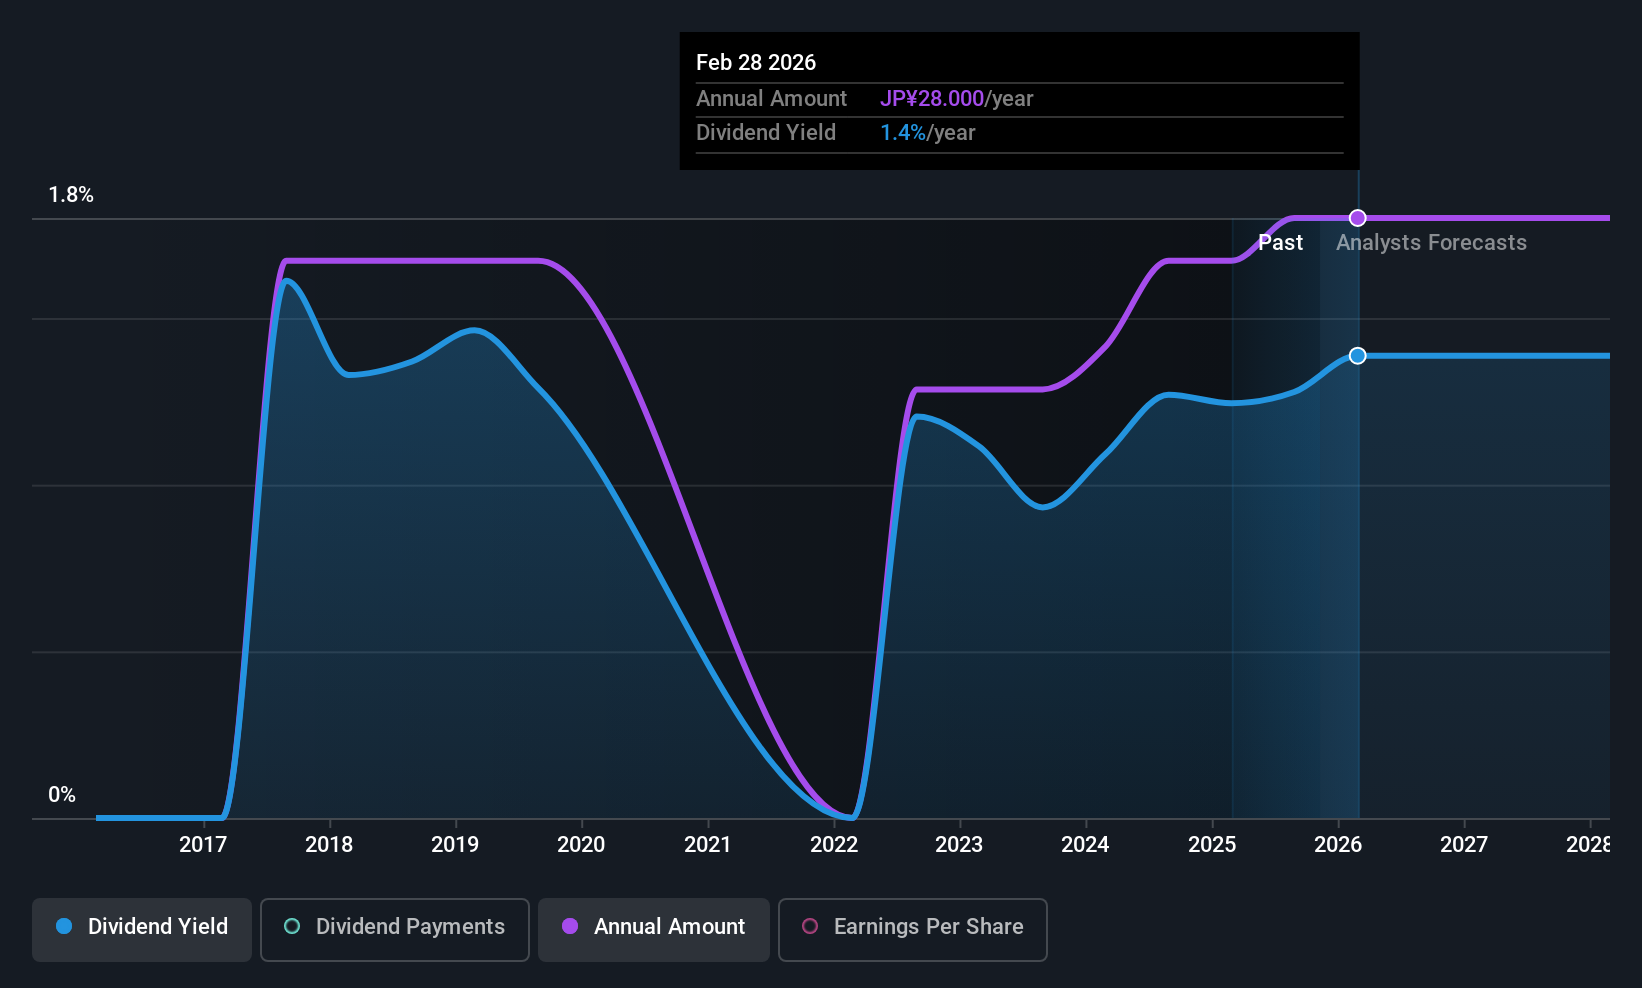Click the 2022 x-axis label
This screenshot has height=988, width=1642.
point(834,844)
